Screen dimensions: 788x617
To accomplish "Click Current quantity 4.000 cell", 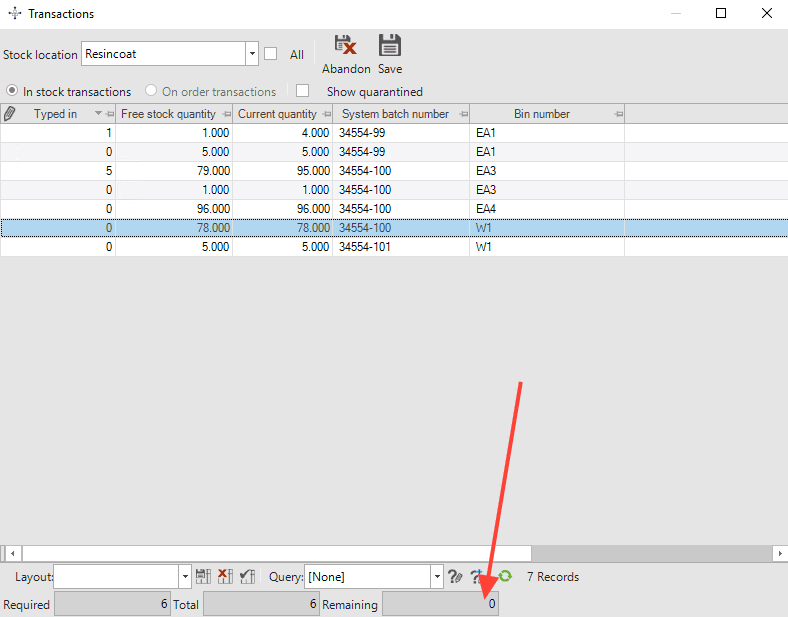I will [x=282, y=133].
